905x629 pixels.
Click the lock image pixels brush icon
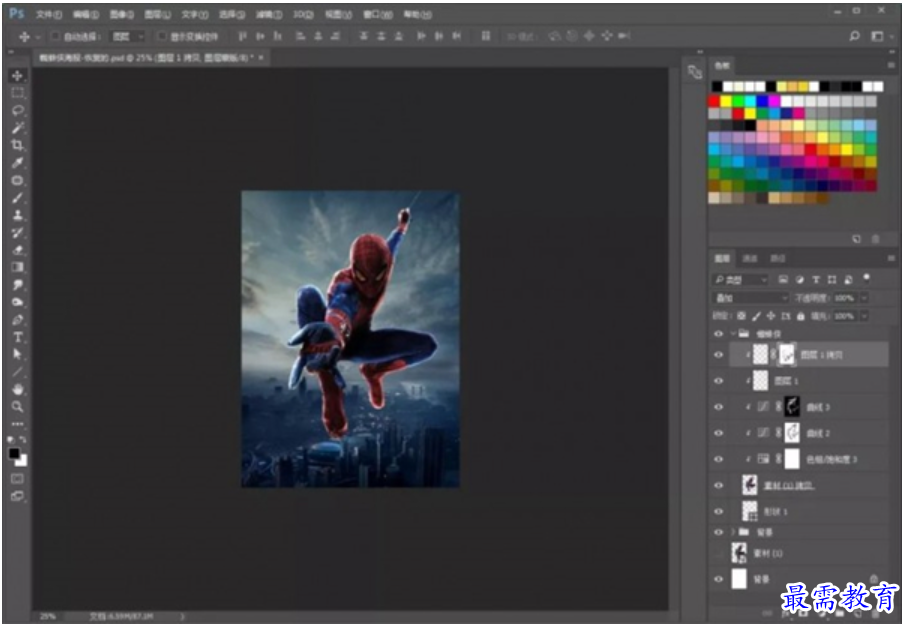pos(756,316)
